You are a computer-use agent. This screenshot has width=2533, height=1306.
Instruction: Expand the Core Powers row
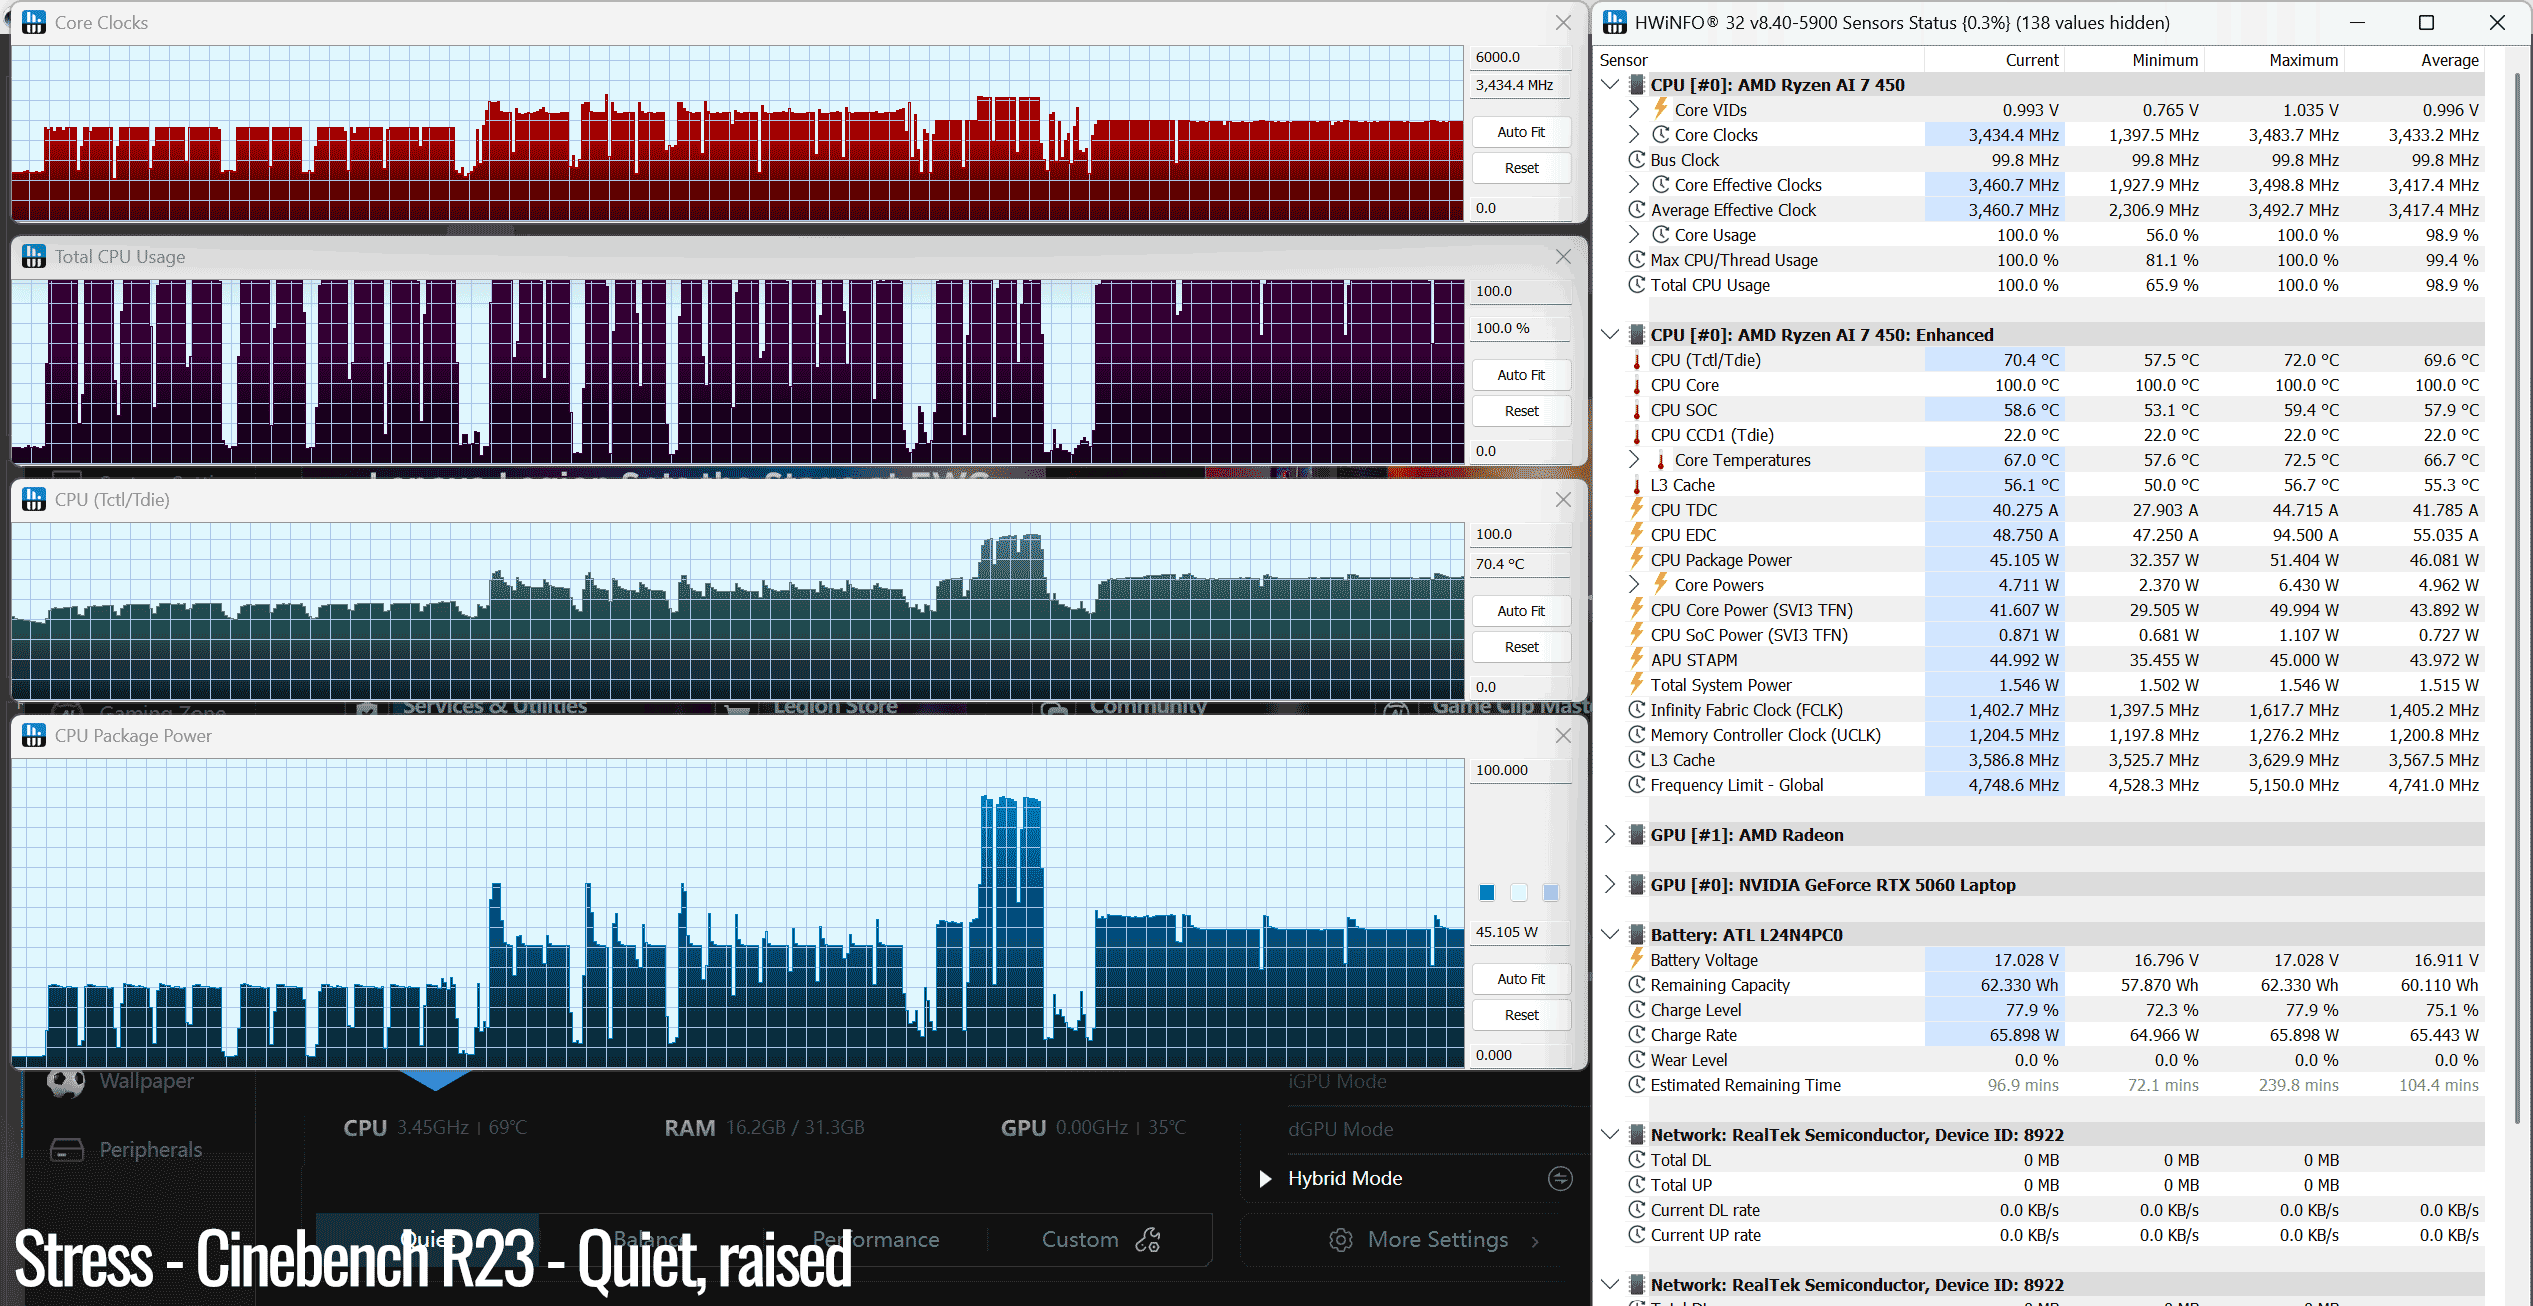click(1634, 584)
